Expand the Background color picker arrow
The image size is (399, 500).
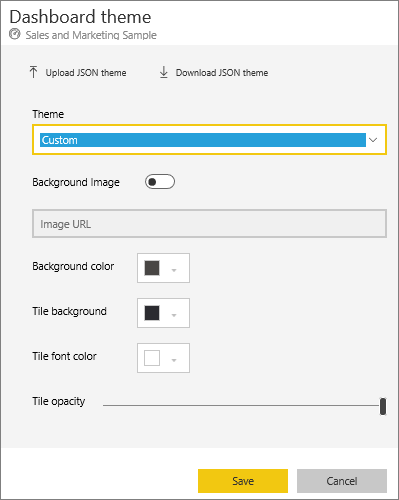pyautogui.click(x=174, y=270)
